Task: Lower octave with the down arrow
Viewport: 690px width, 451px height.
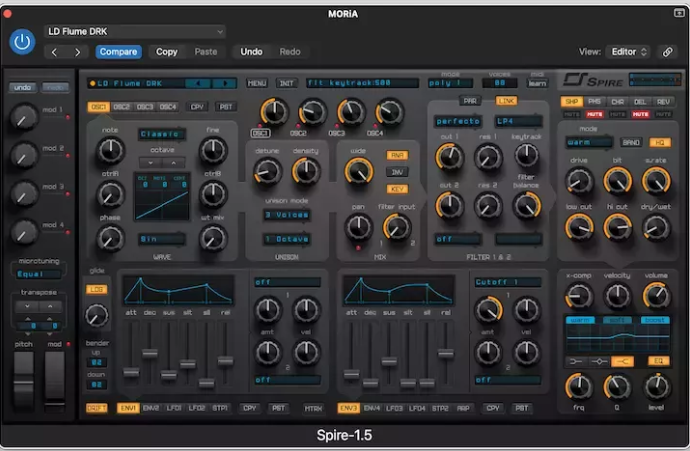Action: pyautogui.click(x=150, y=162)
